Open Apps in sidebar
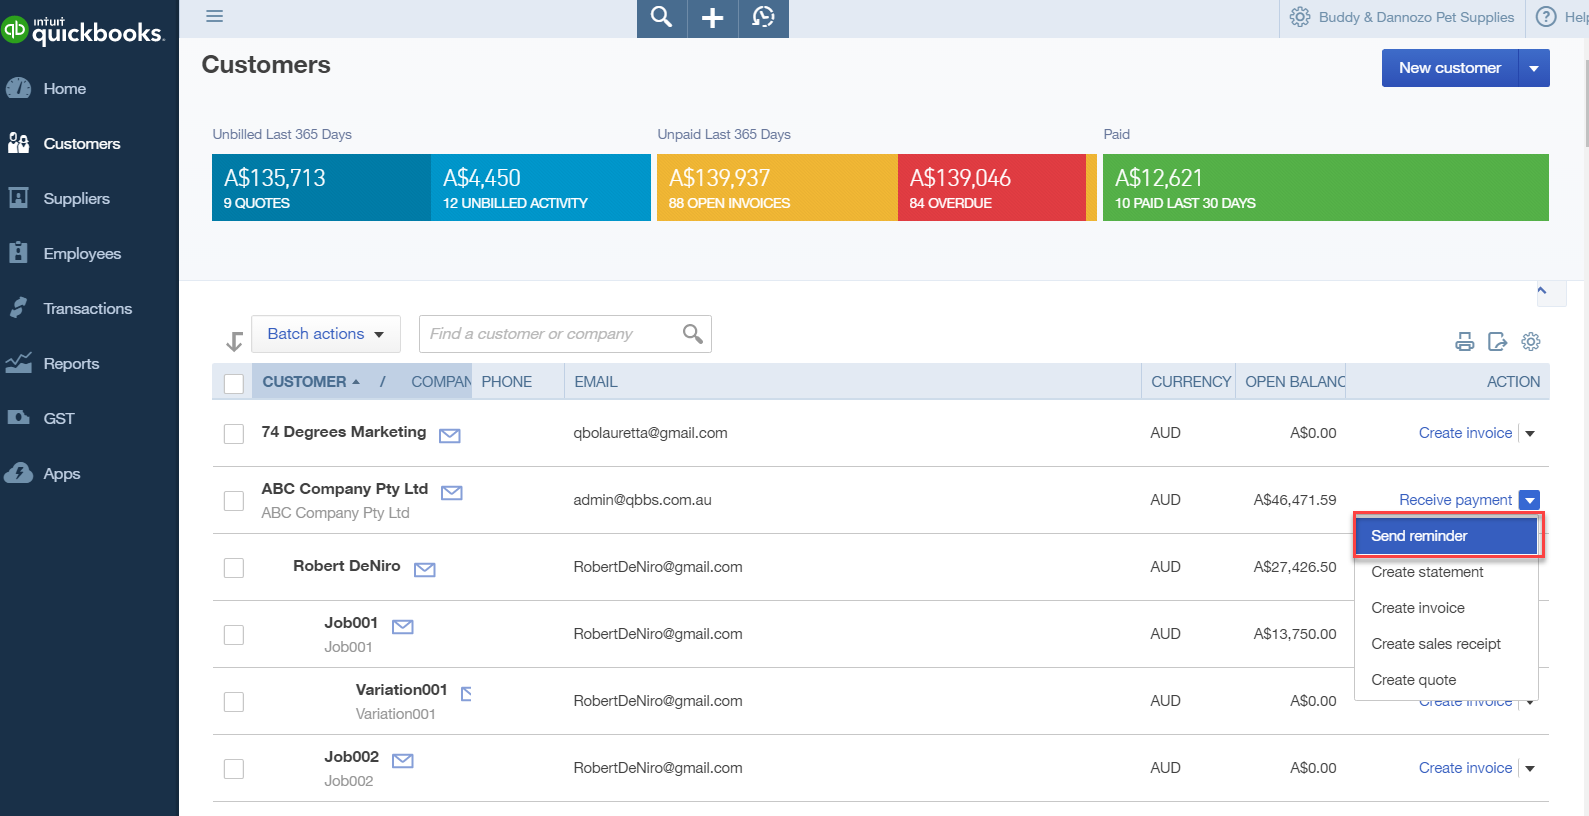The height and width of the screenshot is (816, 1589). pos(61,474)
